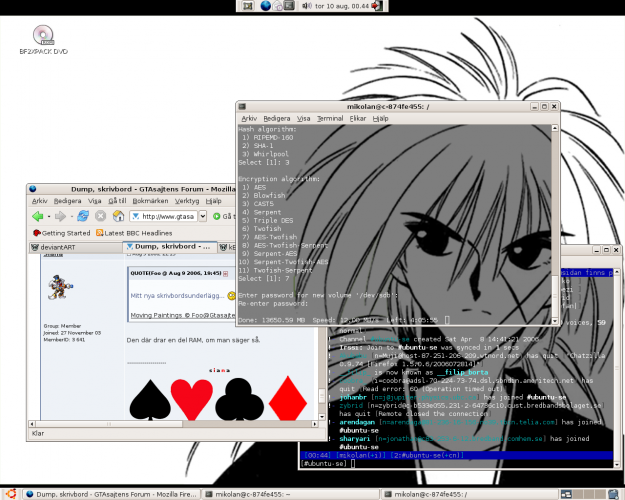This screenshot has height=500, width=625.
Task: Click the first workspace in switcher
Action: point(566,494)
